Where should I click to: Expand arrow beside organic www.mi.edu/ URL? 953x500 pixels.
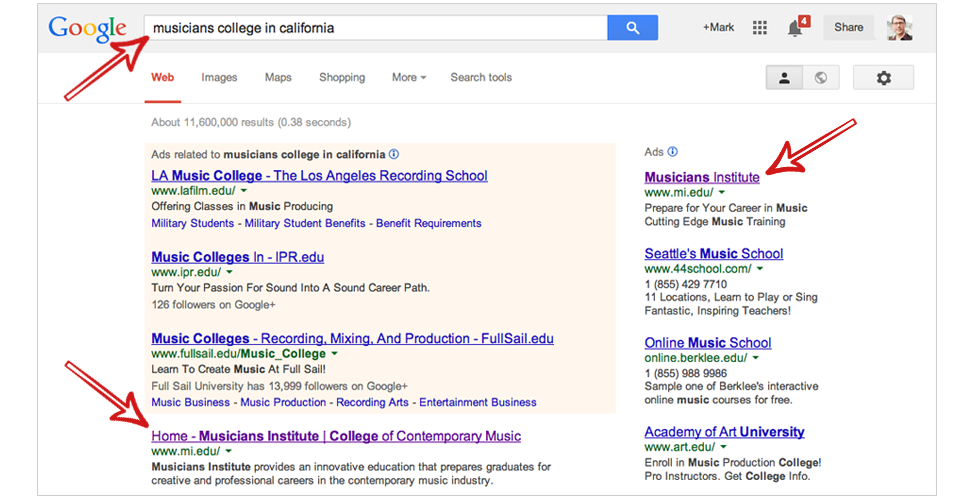click(x=229, y=451)
